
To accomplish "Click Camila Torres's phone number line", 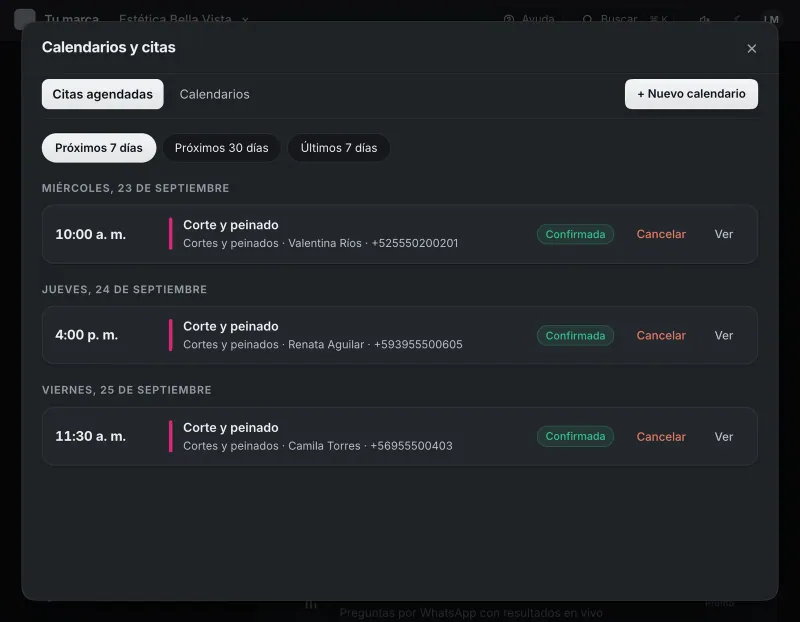I will click(317, 446).
